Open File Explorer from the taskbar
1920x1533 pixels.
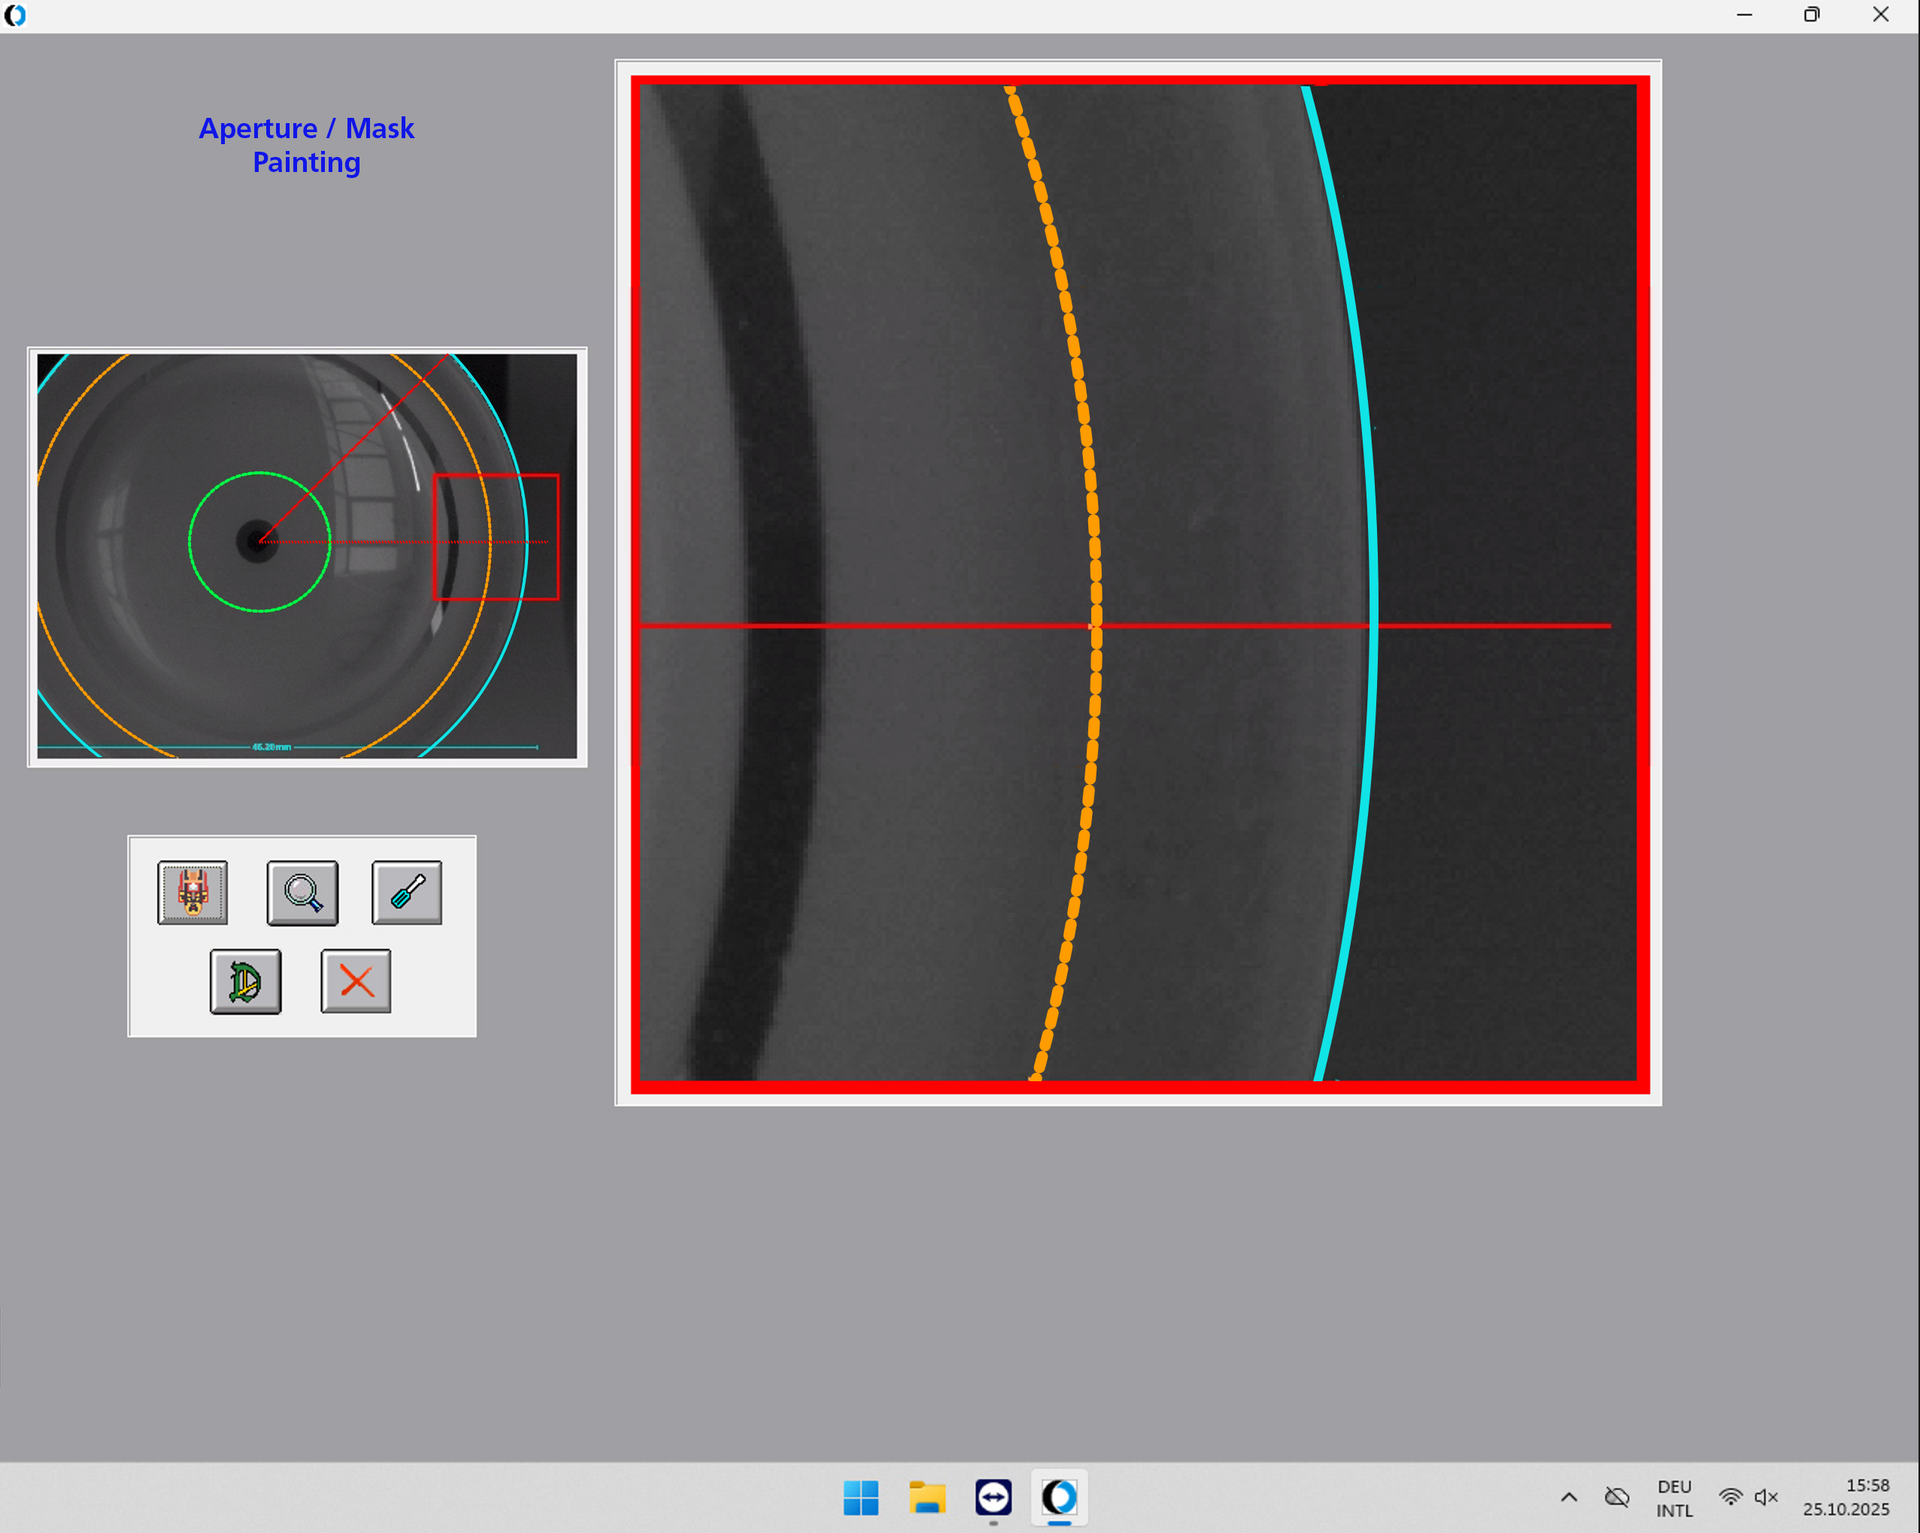pos(927,1498)
